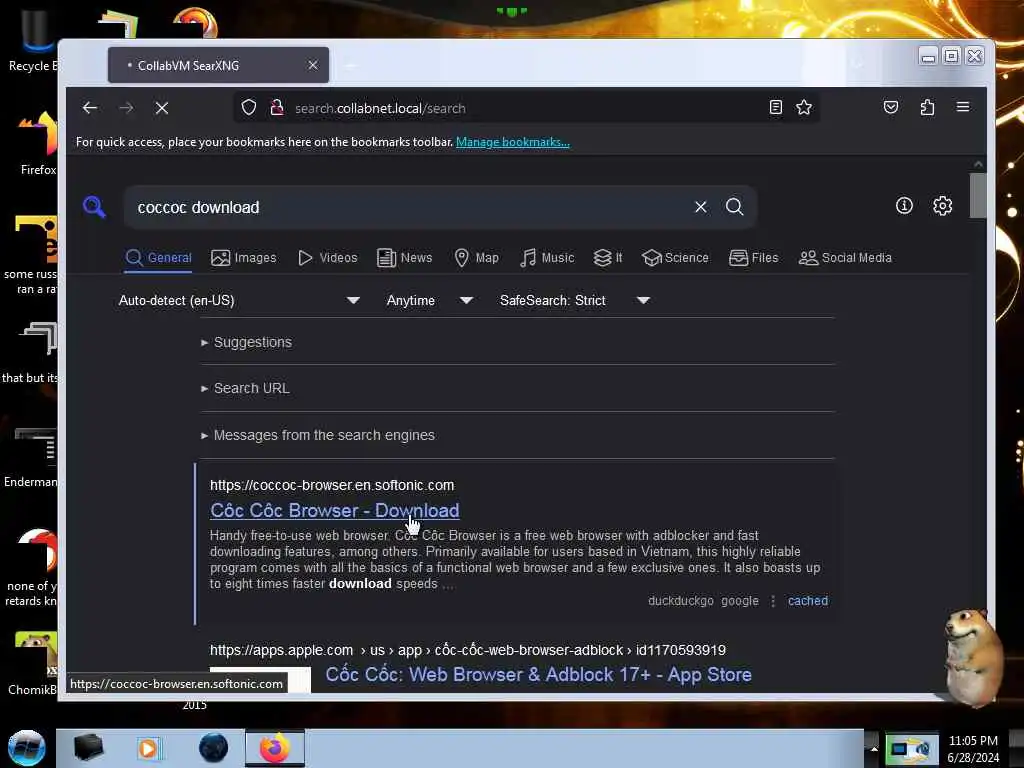Switch to the Map search category
1024x768 pixels.
(x=476, y=257)
